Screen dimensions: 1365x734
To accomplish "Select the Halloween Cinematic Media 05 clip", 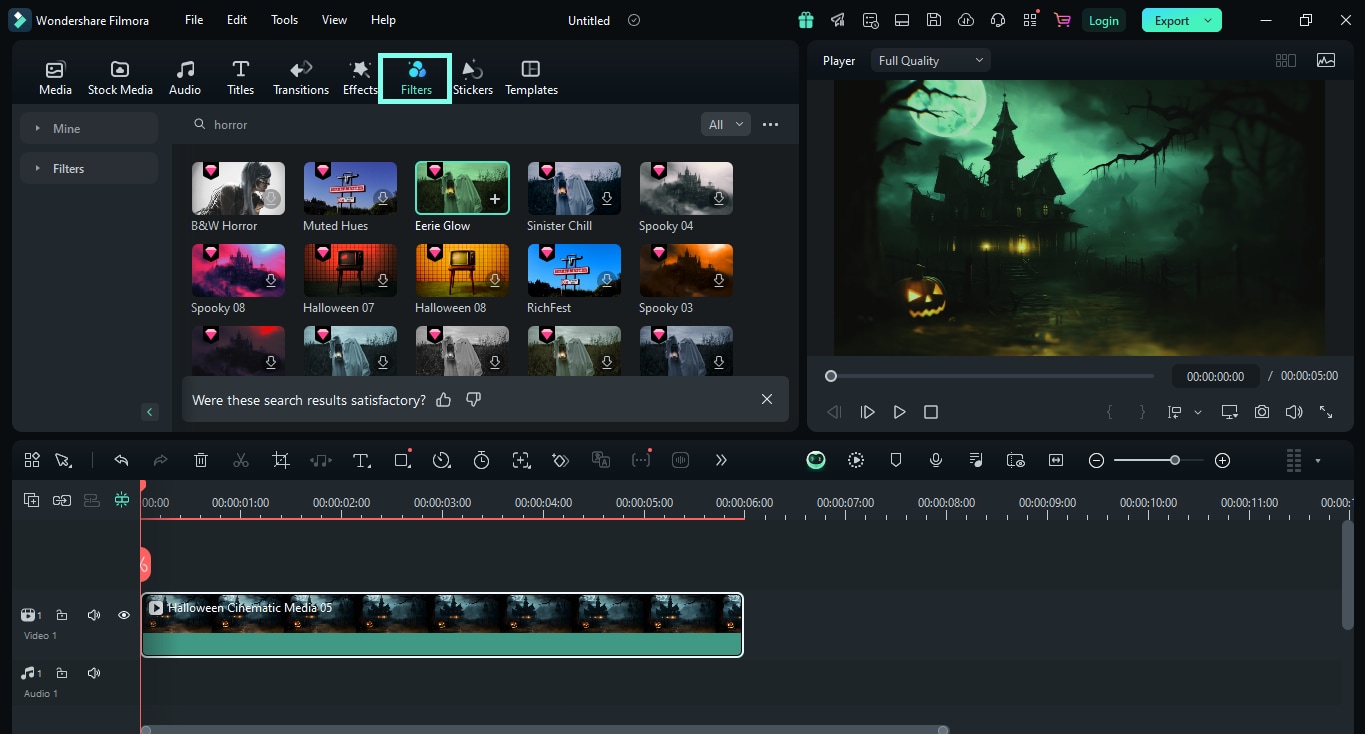I will pyautogui.click(x=442, y=625).
